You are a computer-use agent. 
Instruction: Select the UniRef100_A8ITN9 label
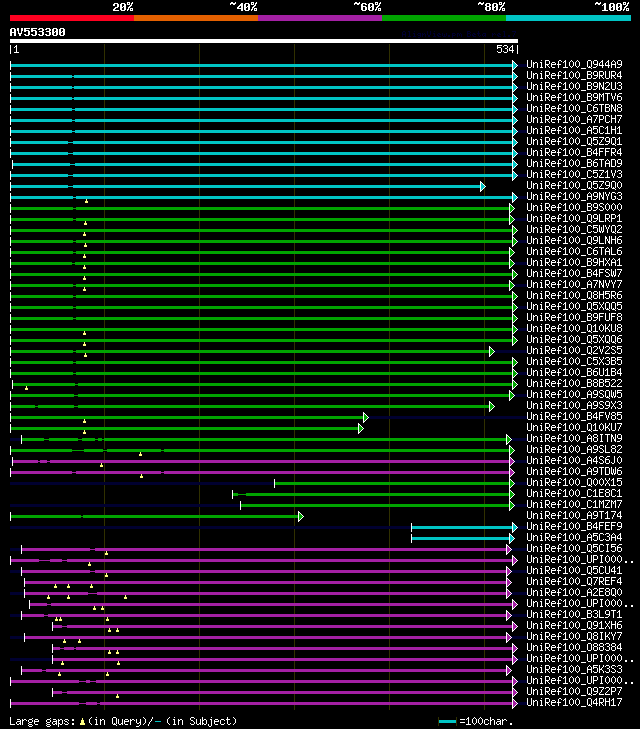tap(574, 438)
